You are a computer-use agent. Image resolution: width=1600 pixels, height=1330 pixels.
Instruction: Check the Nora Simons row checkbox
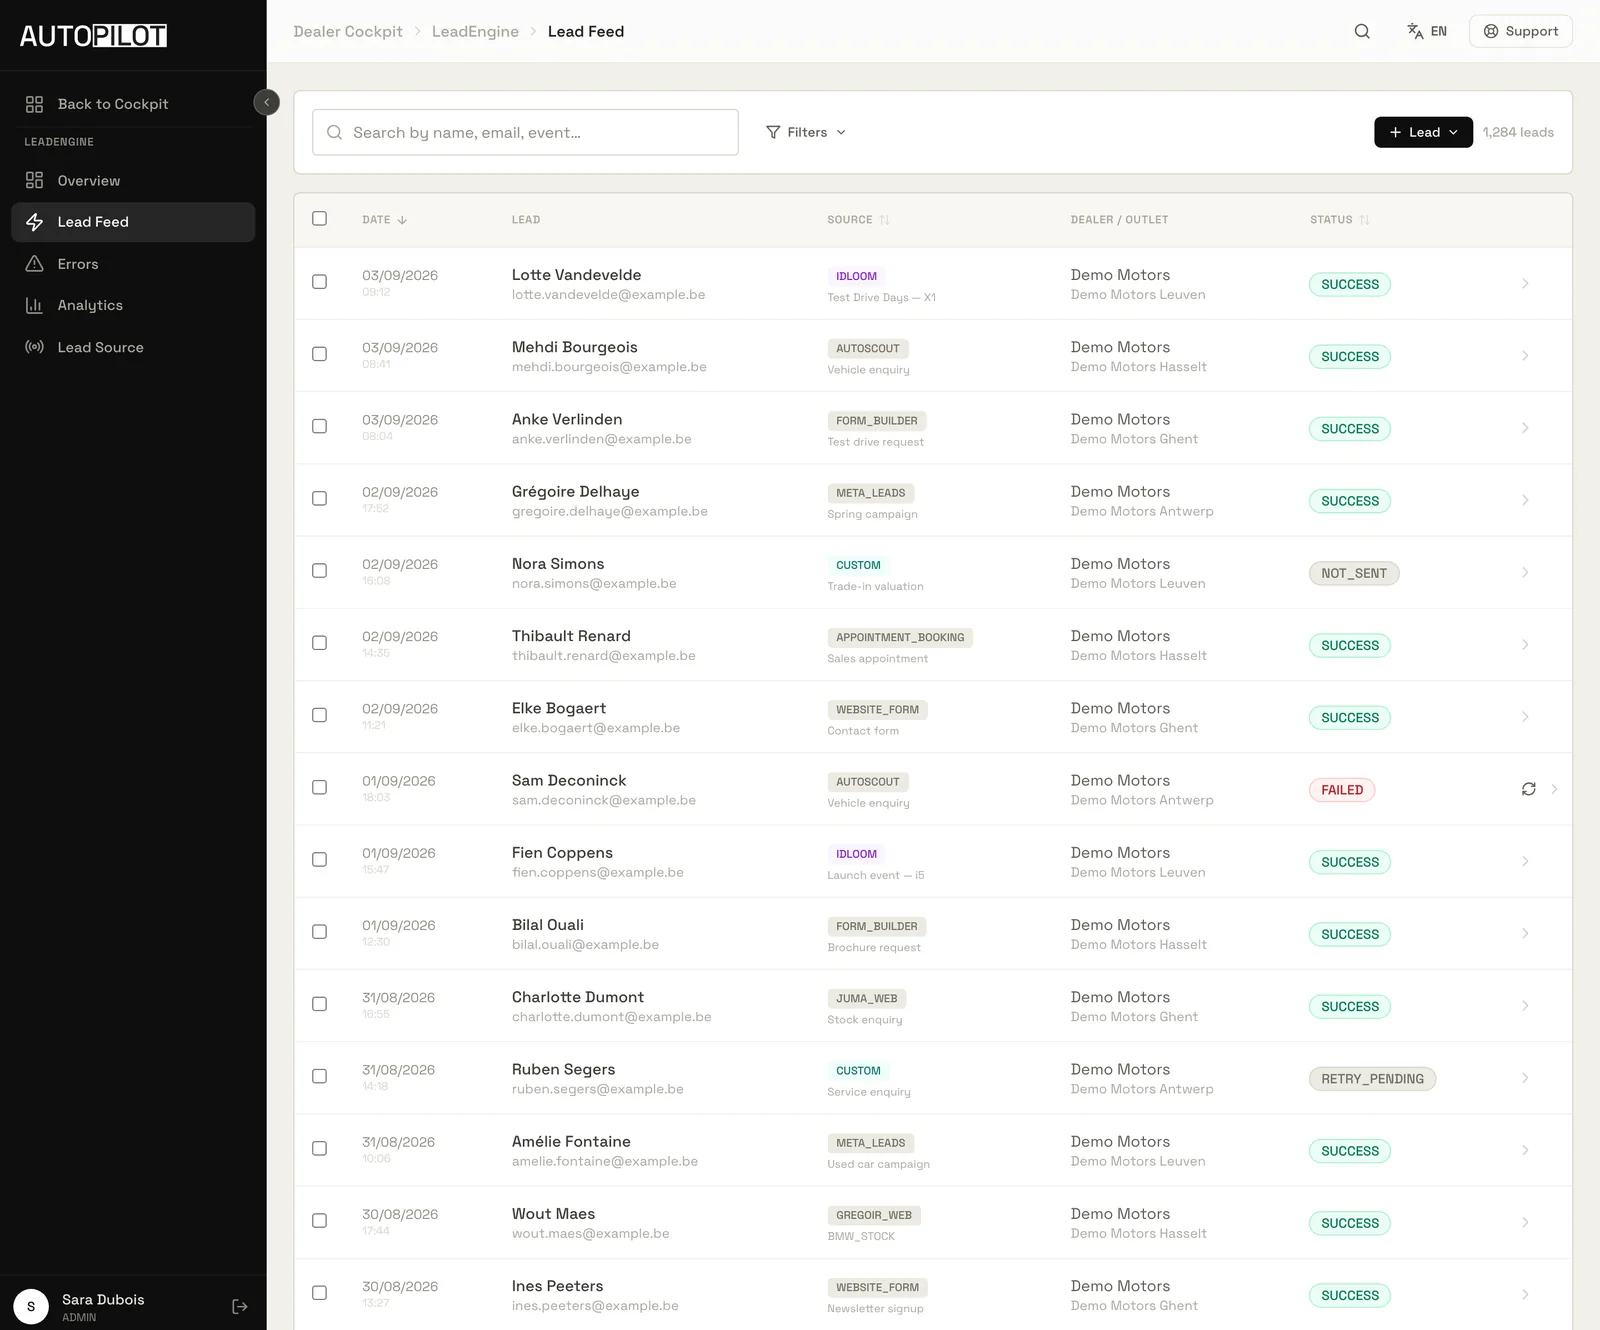tap(319, 571)
